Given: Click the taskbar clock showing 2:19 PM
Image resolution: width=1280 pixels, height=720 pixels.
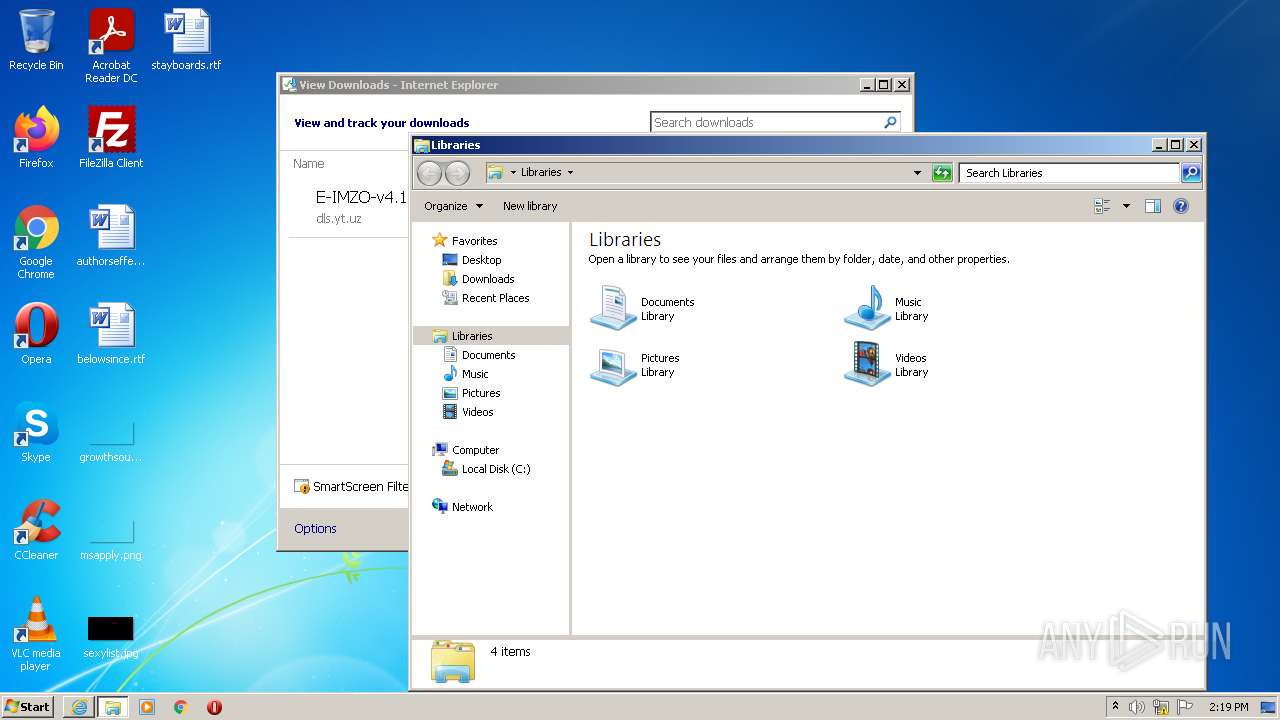Looking at the screenshot, I should click(1228, 707).
